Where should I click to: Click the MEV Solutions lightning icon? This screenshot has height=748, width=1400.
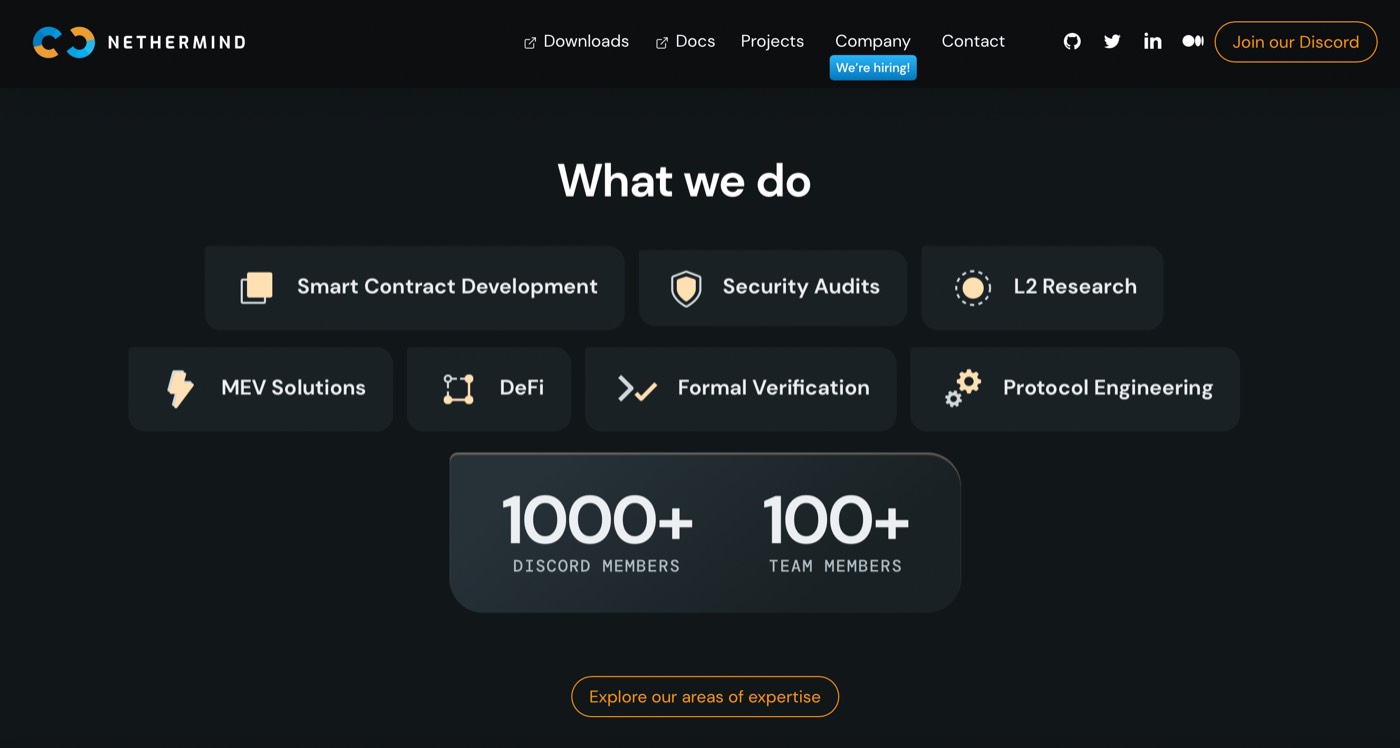tap(180, 389)
